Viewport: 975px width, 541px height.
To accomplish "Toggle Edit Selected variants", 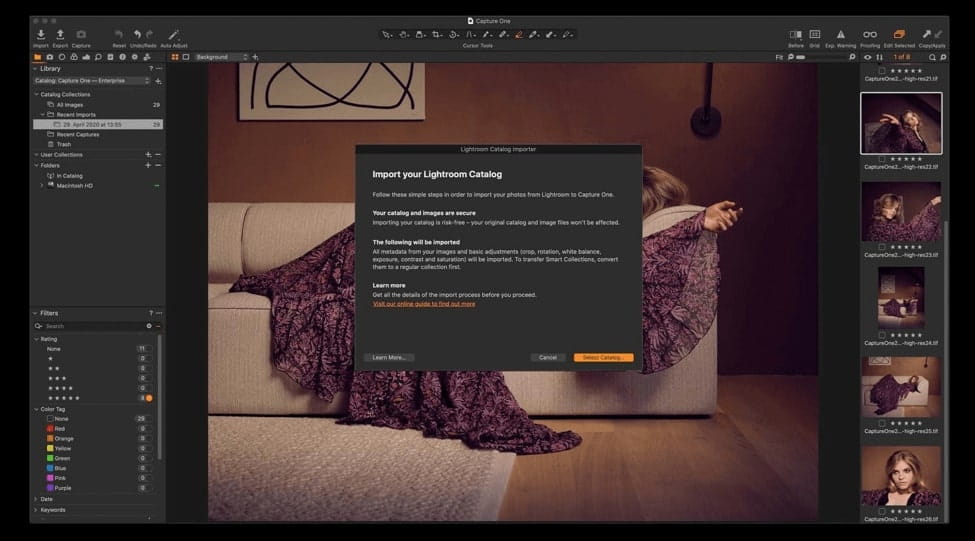I will (x=899, y=35).
